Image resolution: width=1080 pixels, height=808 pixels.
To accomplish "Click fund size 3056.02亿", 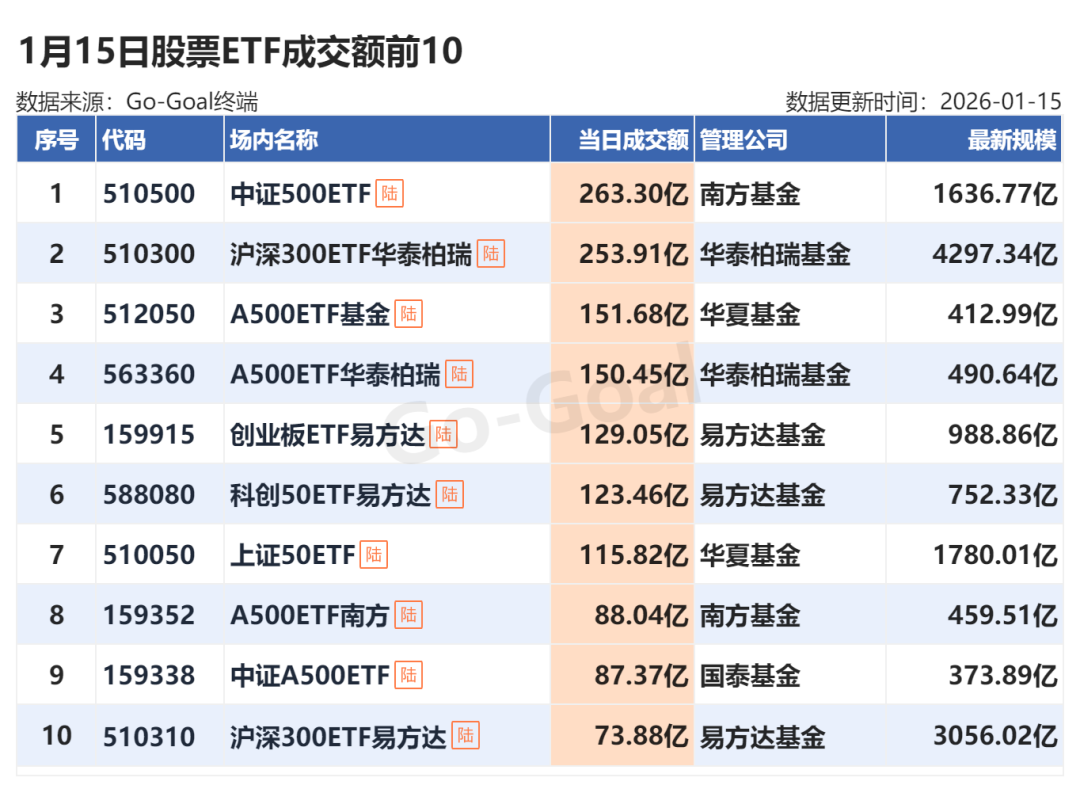I will [995, 736].
